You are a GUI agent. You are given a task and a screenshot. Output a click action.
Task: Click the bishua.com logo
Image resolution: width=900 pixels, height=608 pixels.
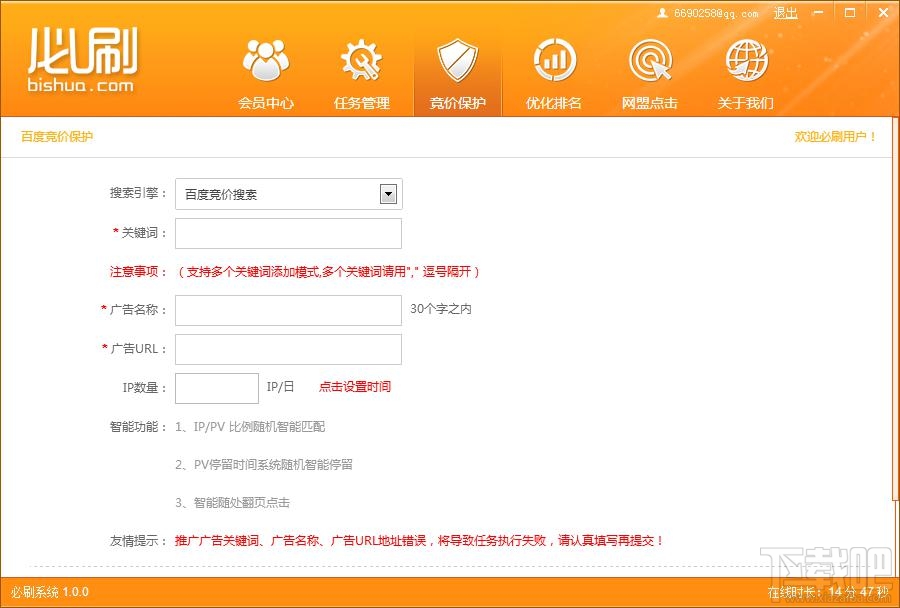click(x=82, y=60)
